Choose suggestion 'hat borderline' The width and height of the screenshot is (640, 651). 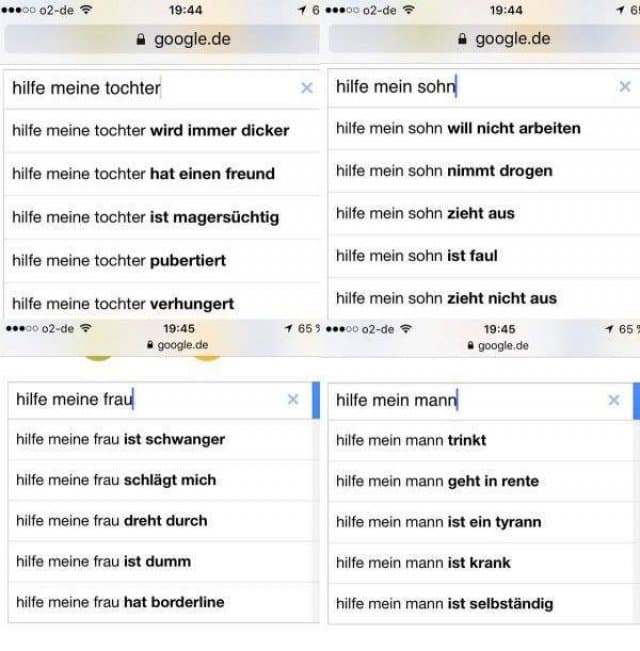[160, 602]
